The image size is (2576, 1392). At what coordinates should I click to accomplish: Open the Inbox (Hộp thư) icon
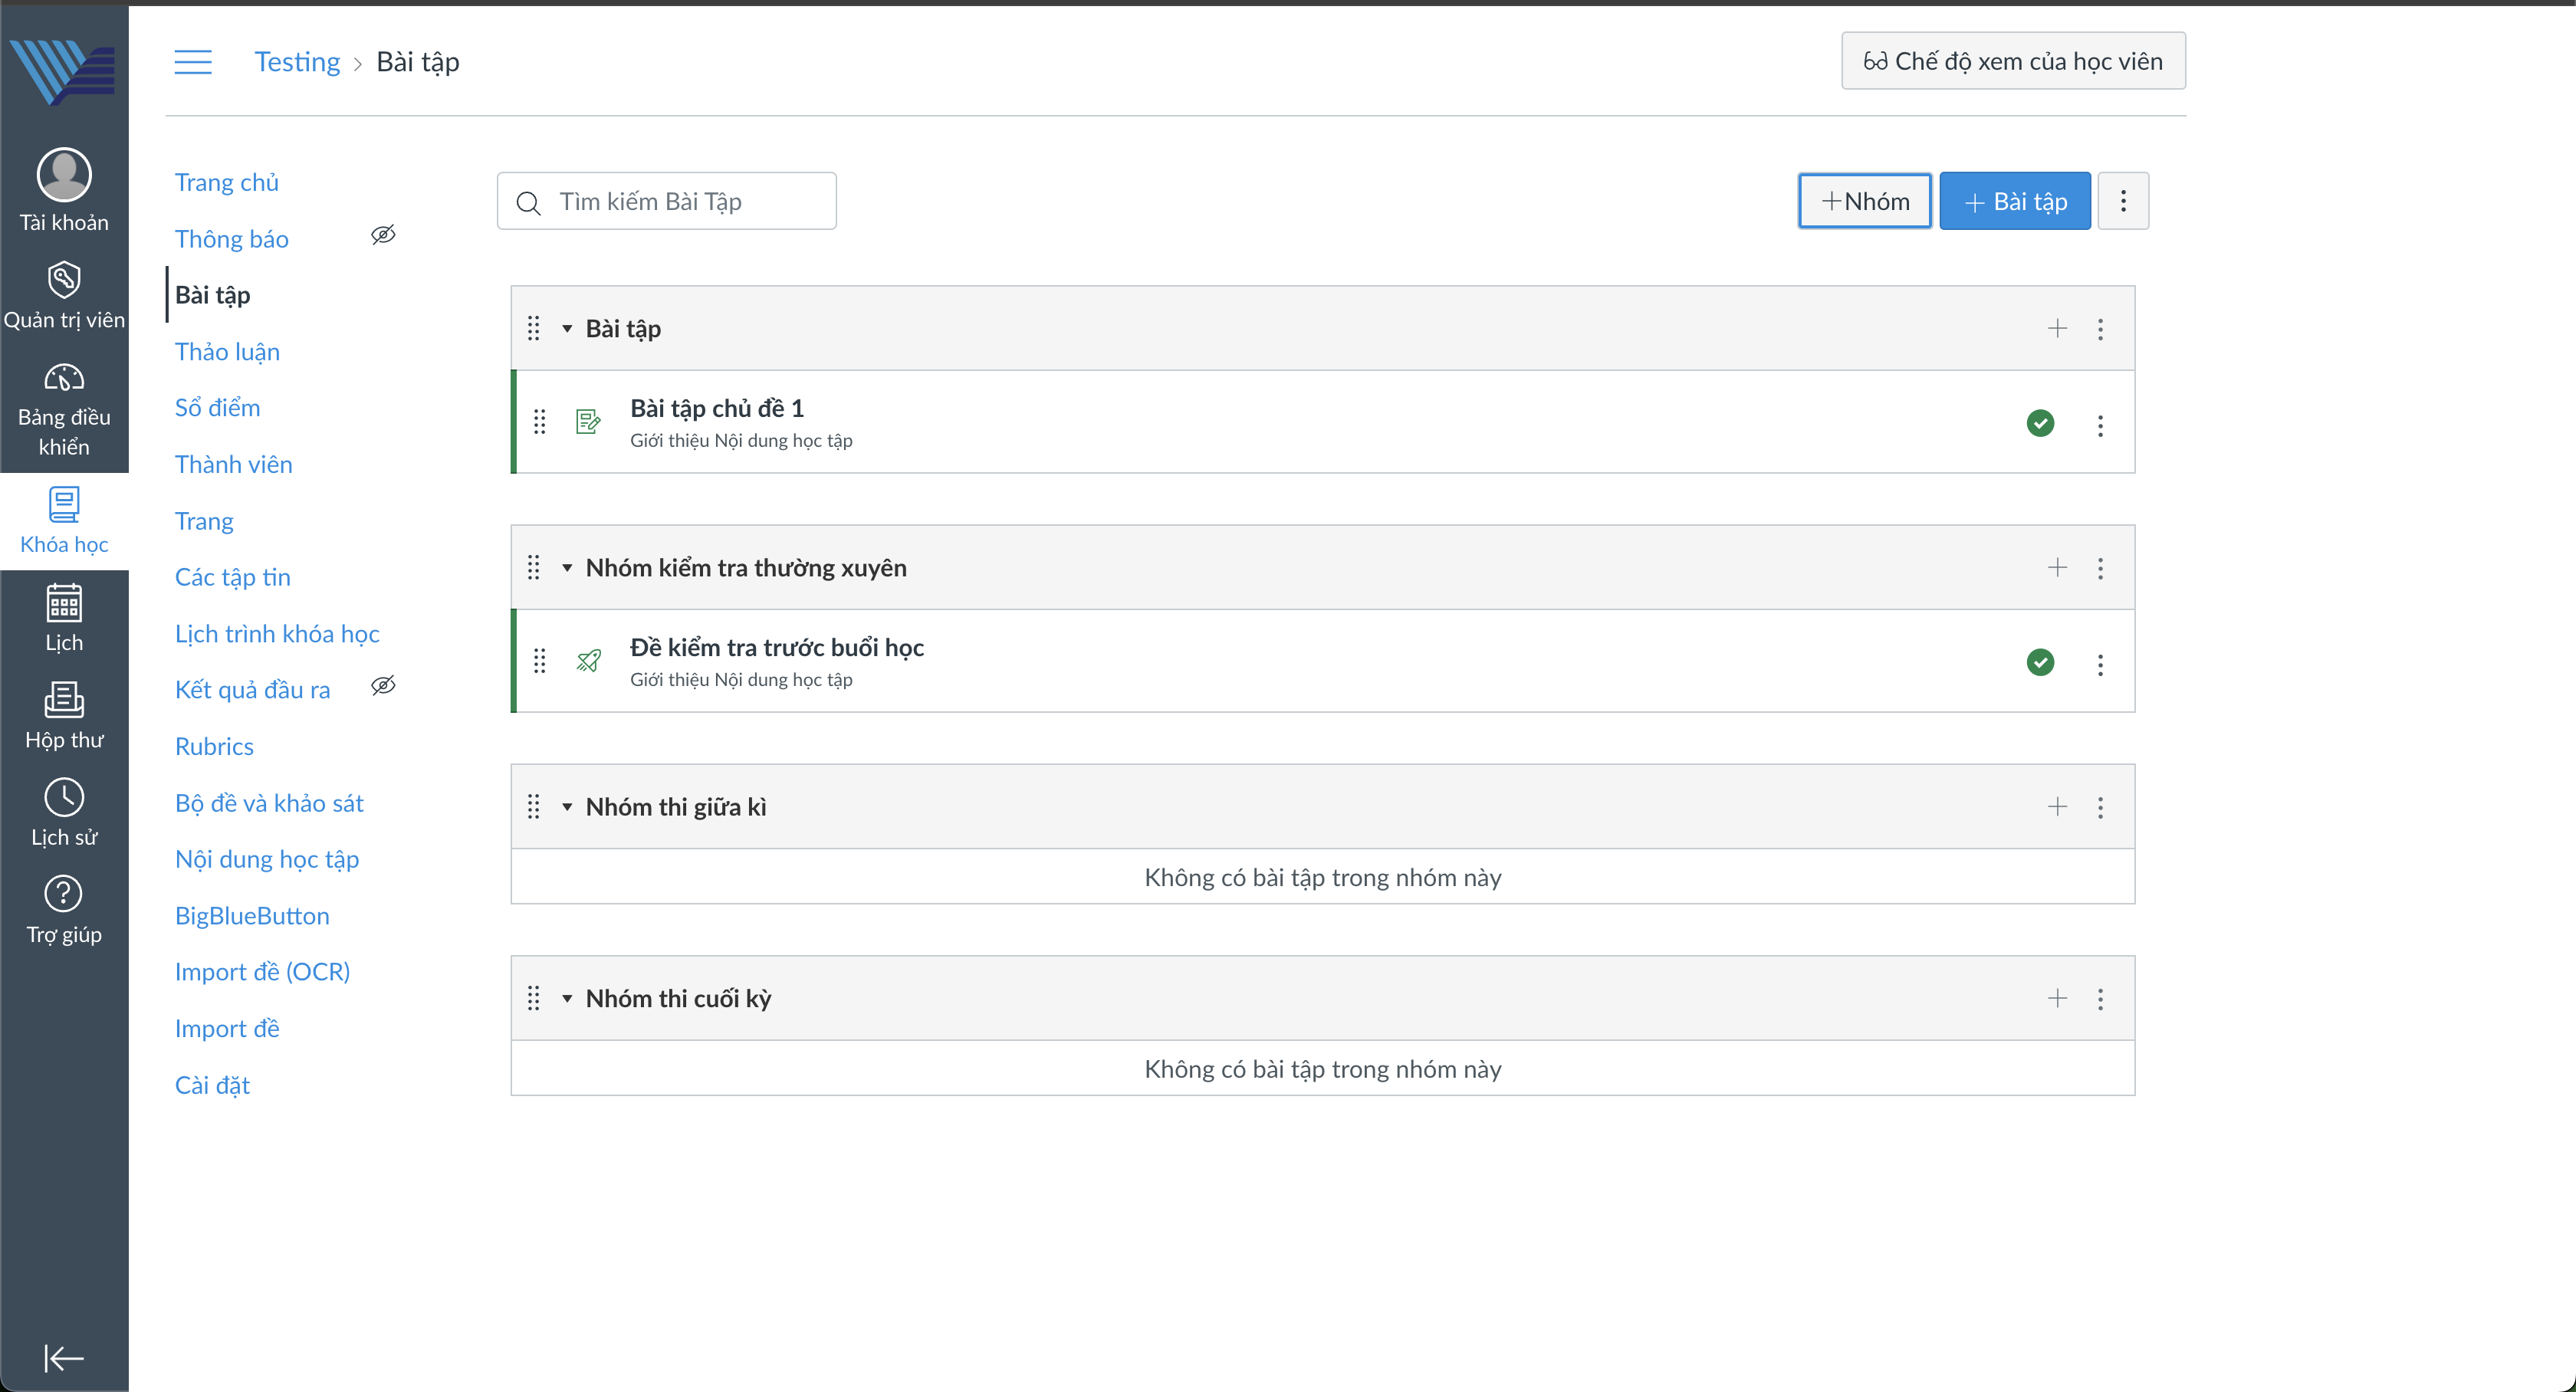(x=64, y=700)
